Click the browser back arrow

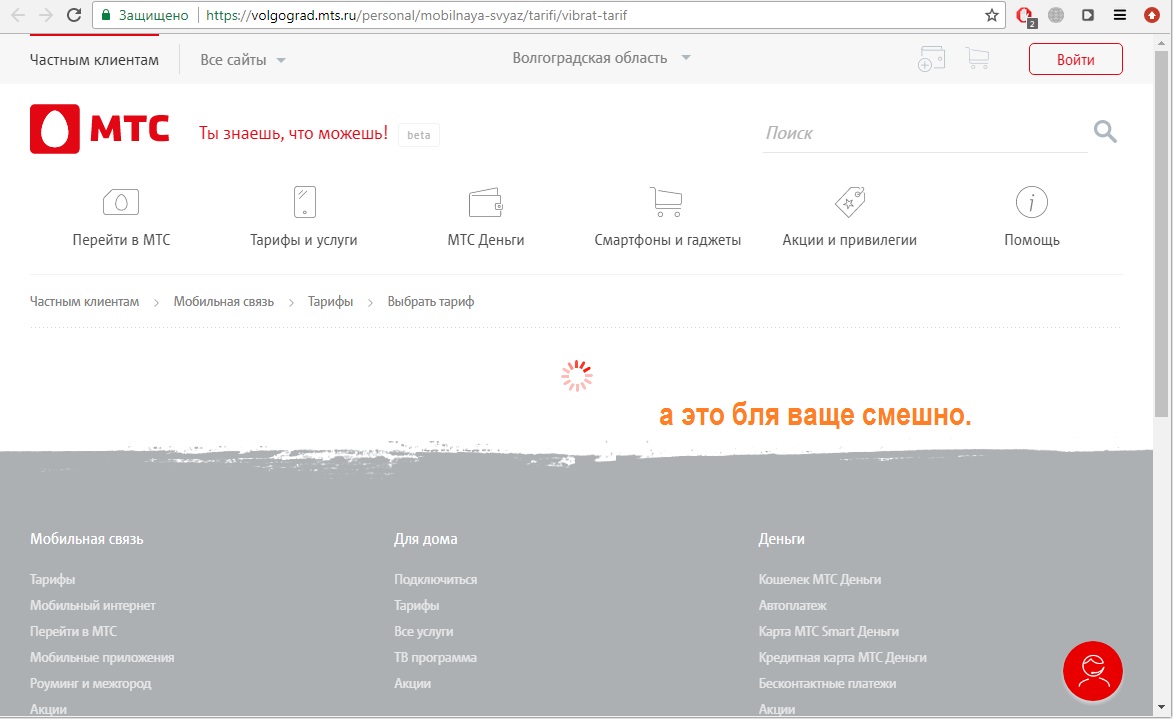tap(18, 15)
